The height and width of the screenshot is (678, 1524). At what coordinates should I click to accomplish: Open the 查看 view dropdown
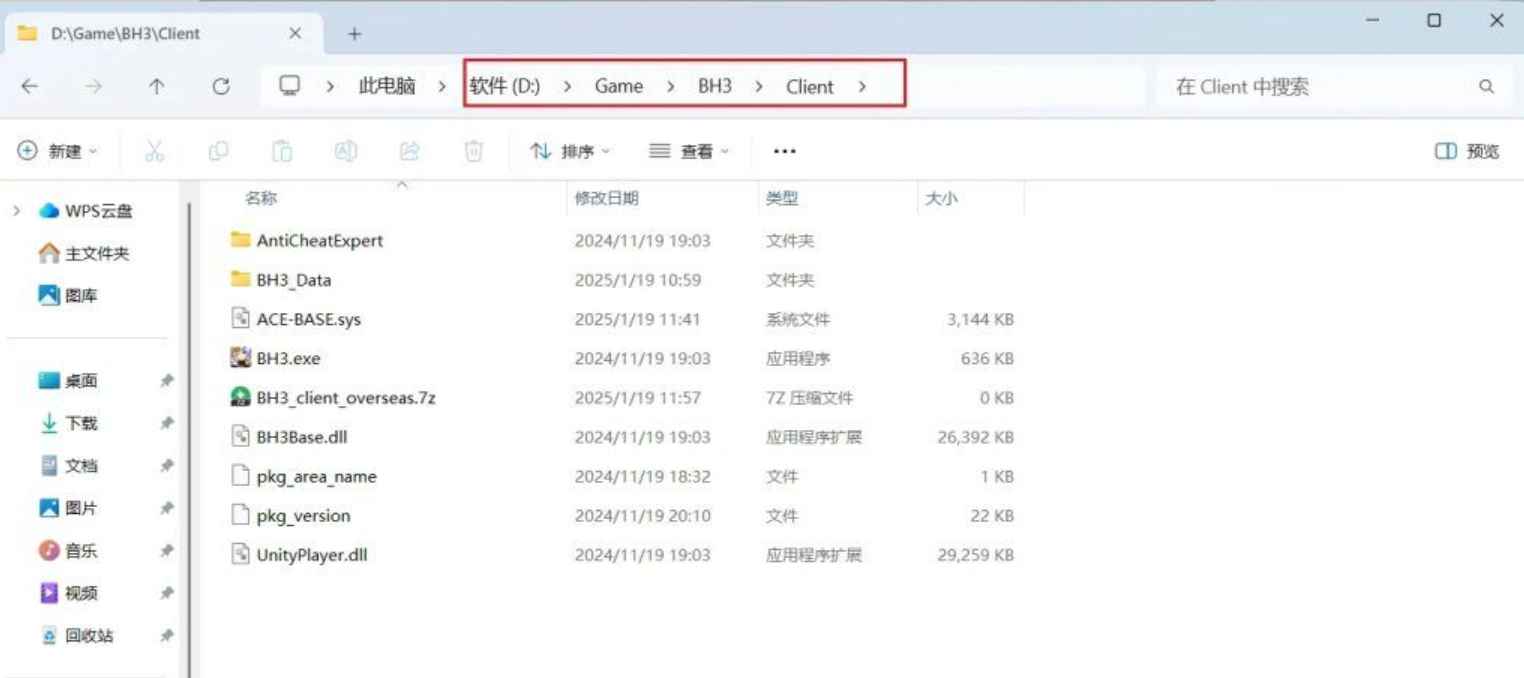pyautogui.click(x=687, y=150)
